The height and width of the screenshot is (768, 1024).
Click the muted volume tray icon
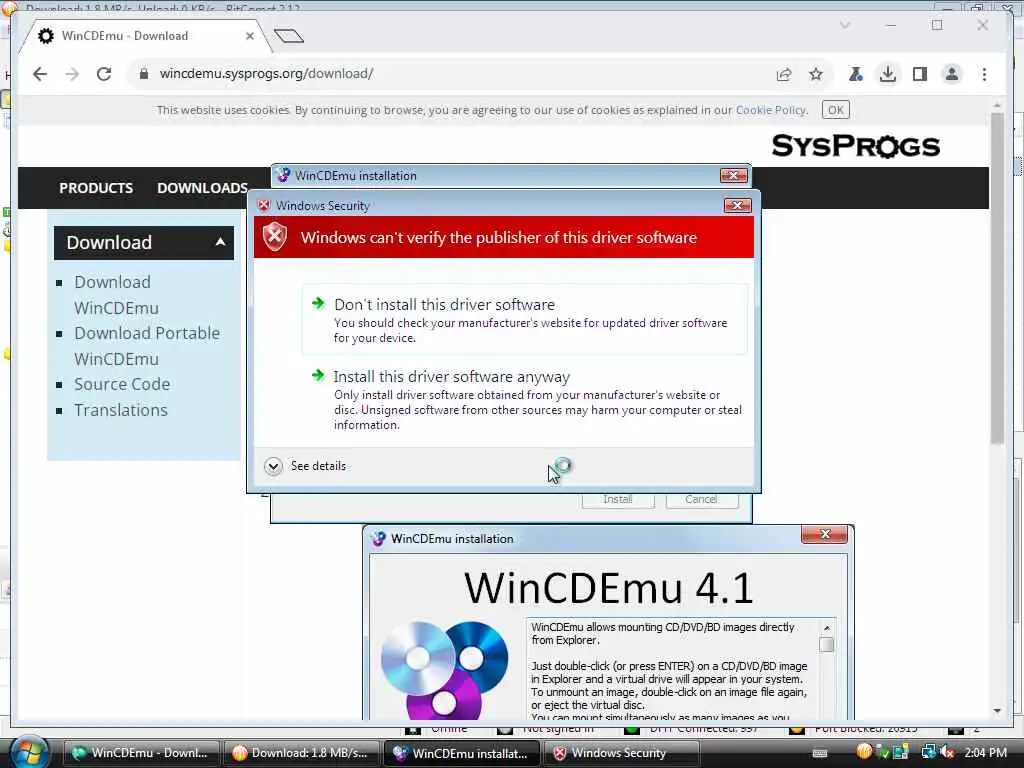[x=946, y=752]
